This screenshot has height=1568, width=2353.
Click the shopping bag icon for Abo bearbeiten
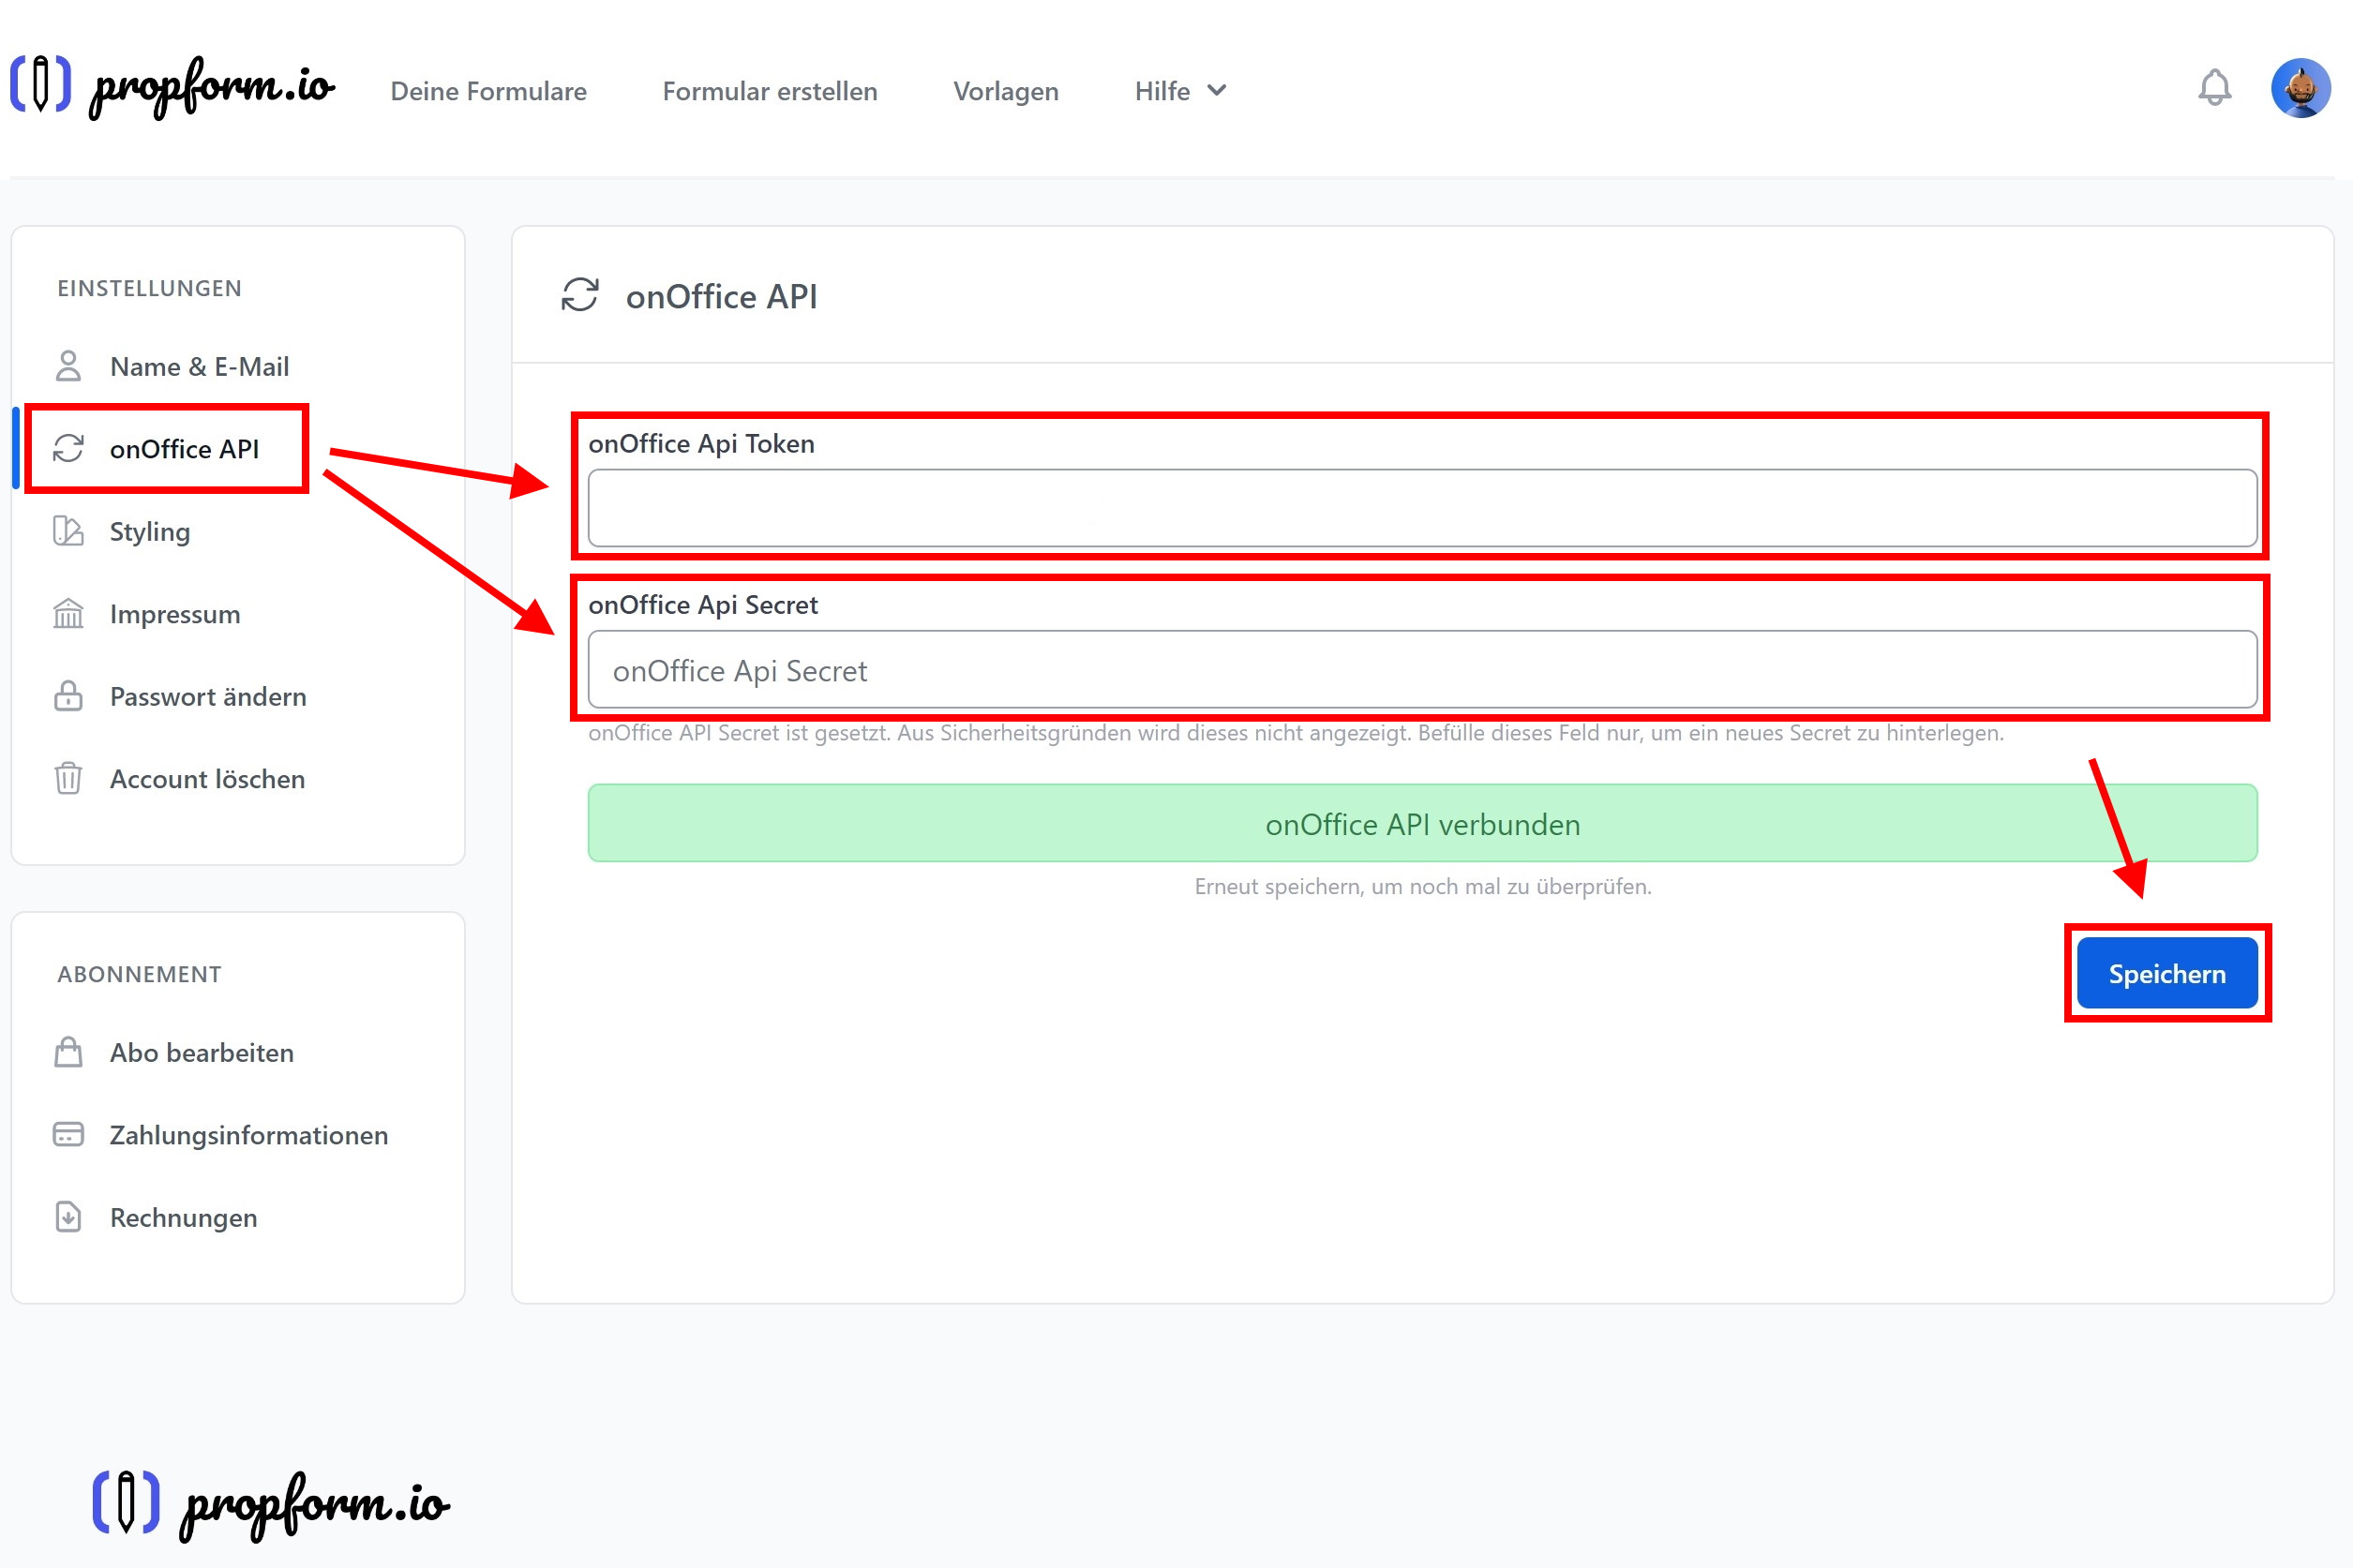coord(68,1052)
